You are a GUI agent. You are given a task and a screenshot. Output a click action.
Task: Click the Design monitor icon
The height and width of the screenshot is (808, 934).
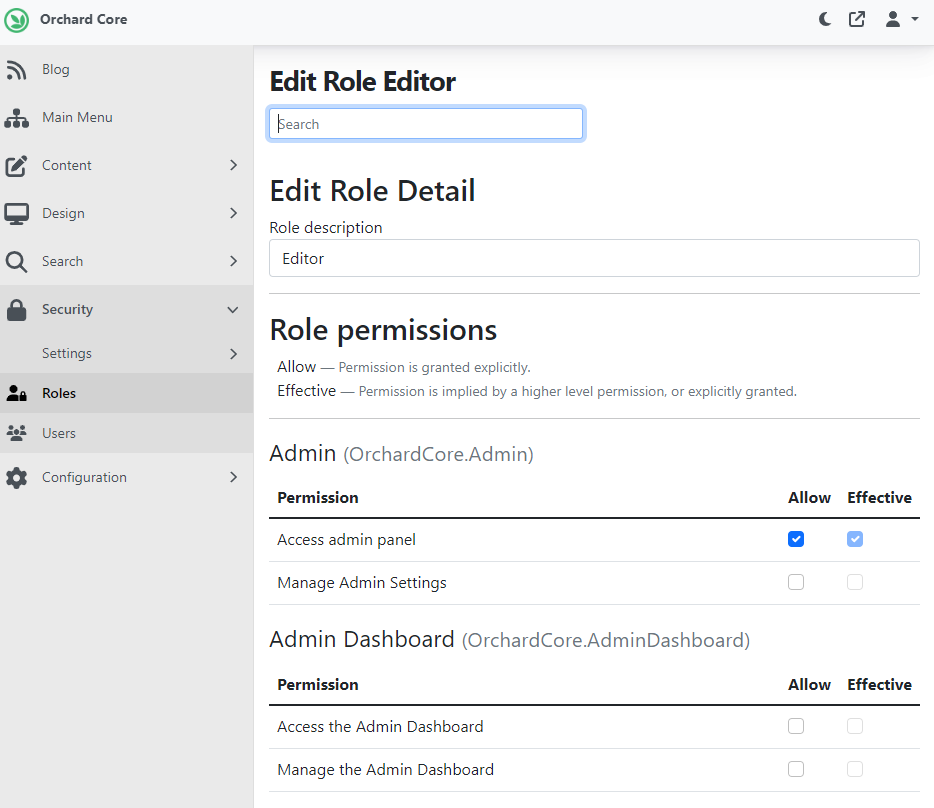[16, 214]
